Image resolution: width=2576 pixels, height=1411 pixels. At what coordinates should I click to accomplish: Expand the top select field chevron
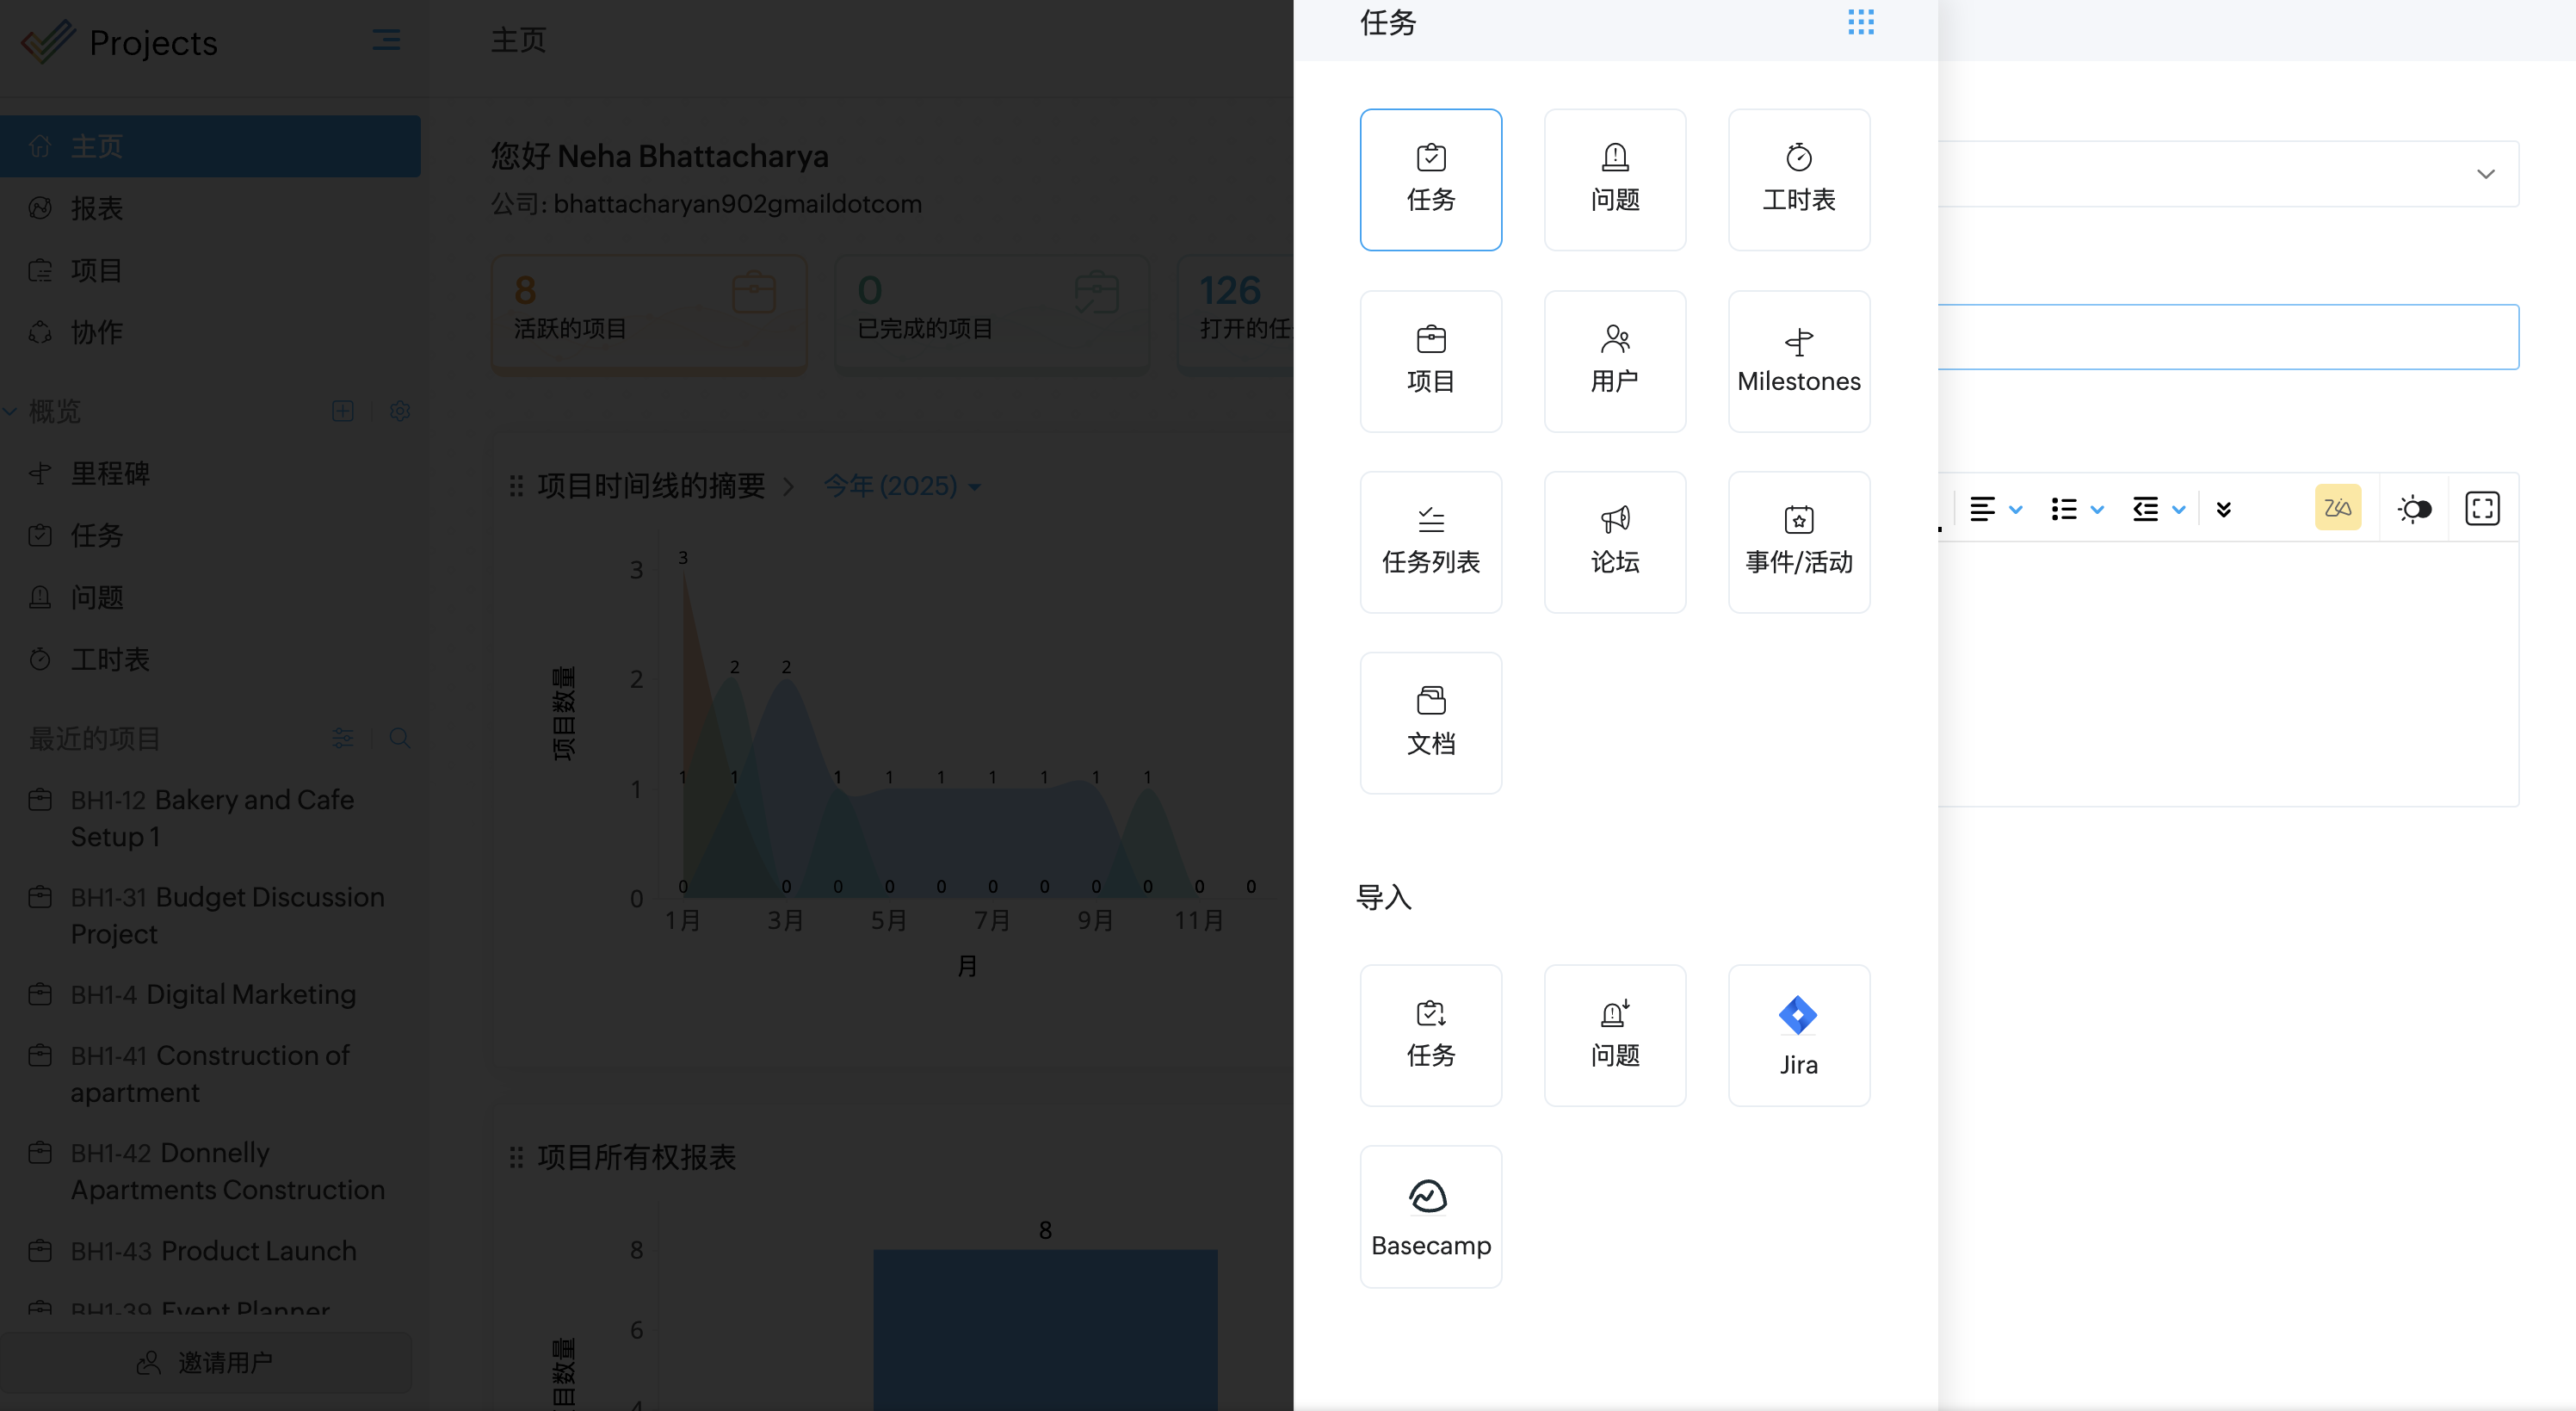(x=2485, y=174)
